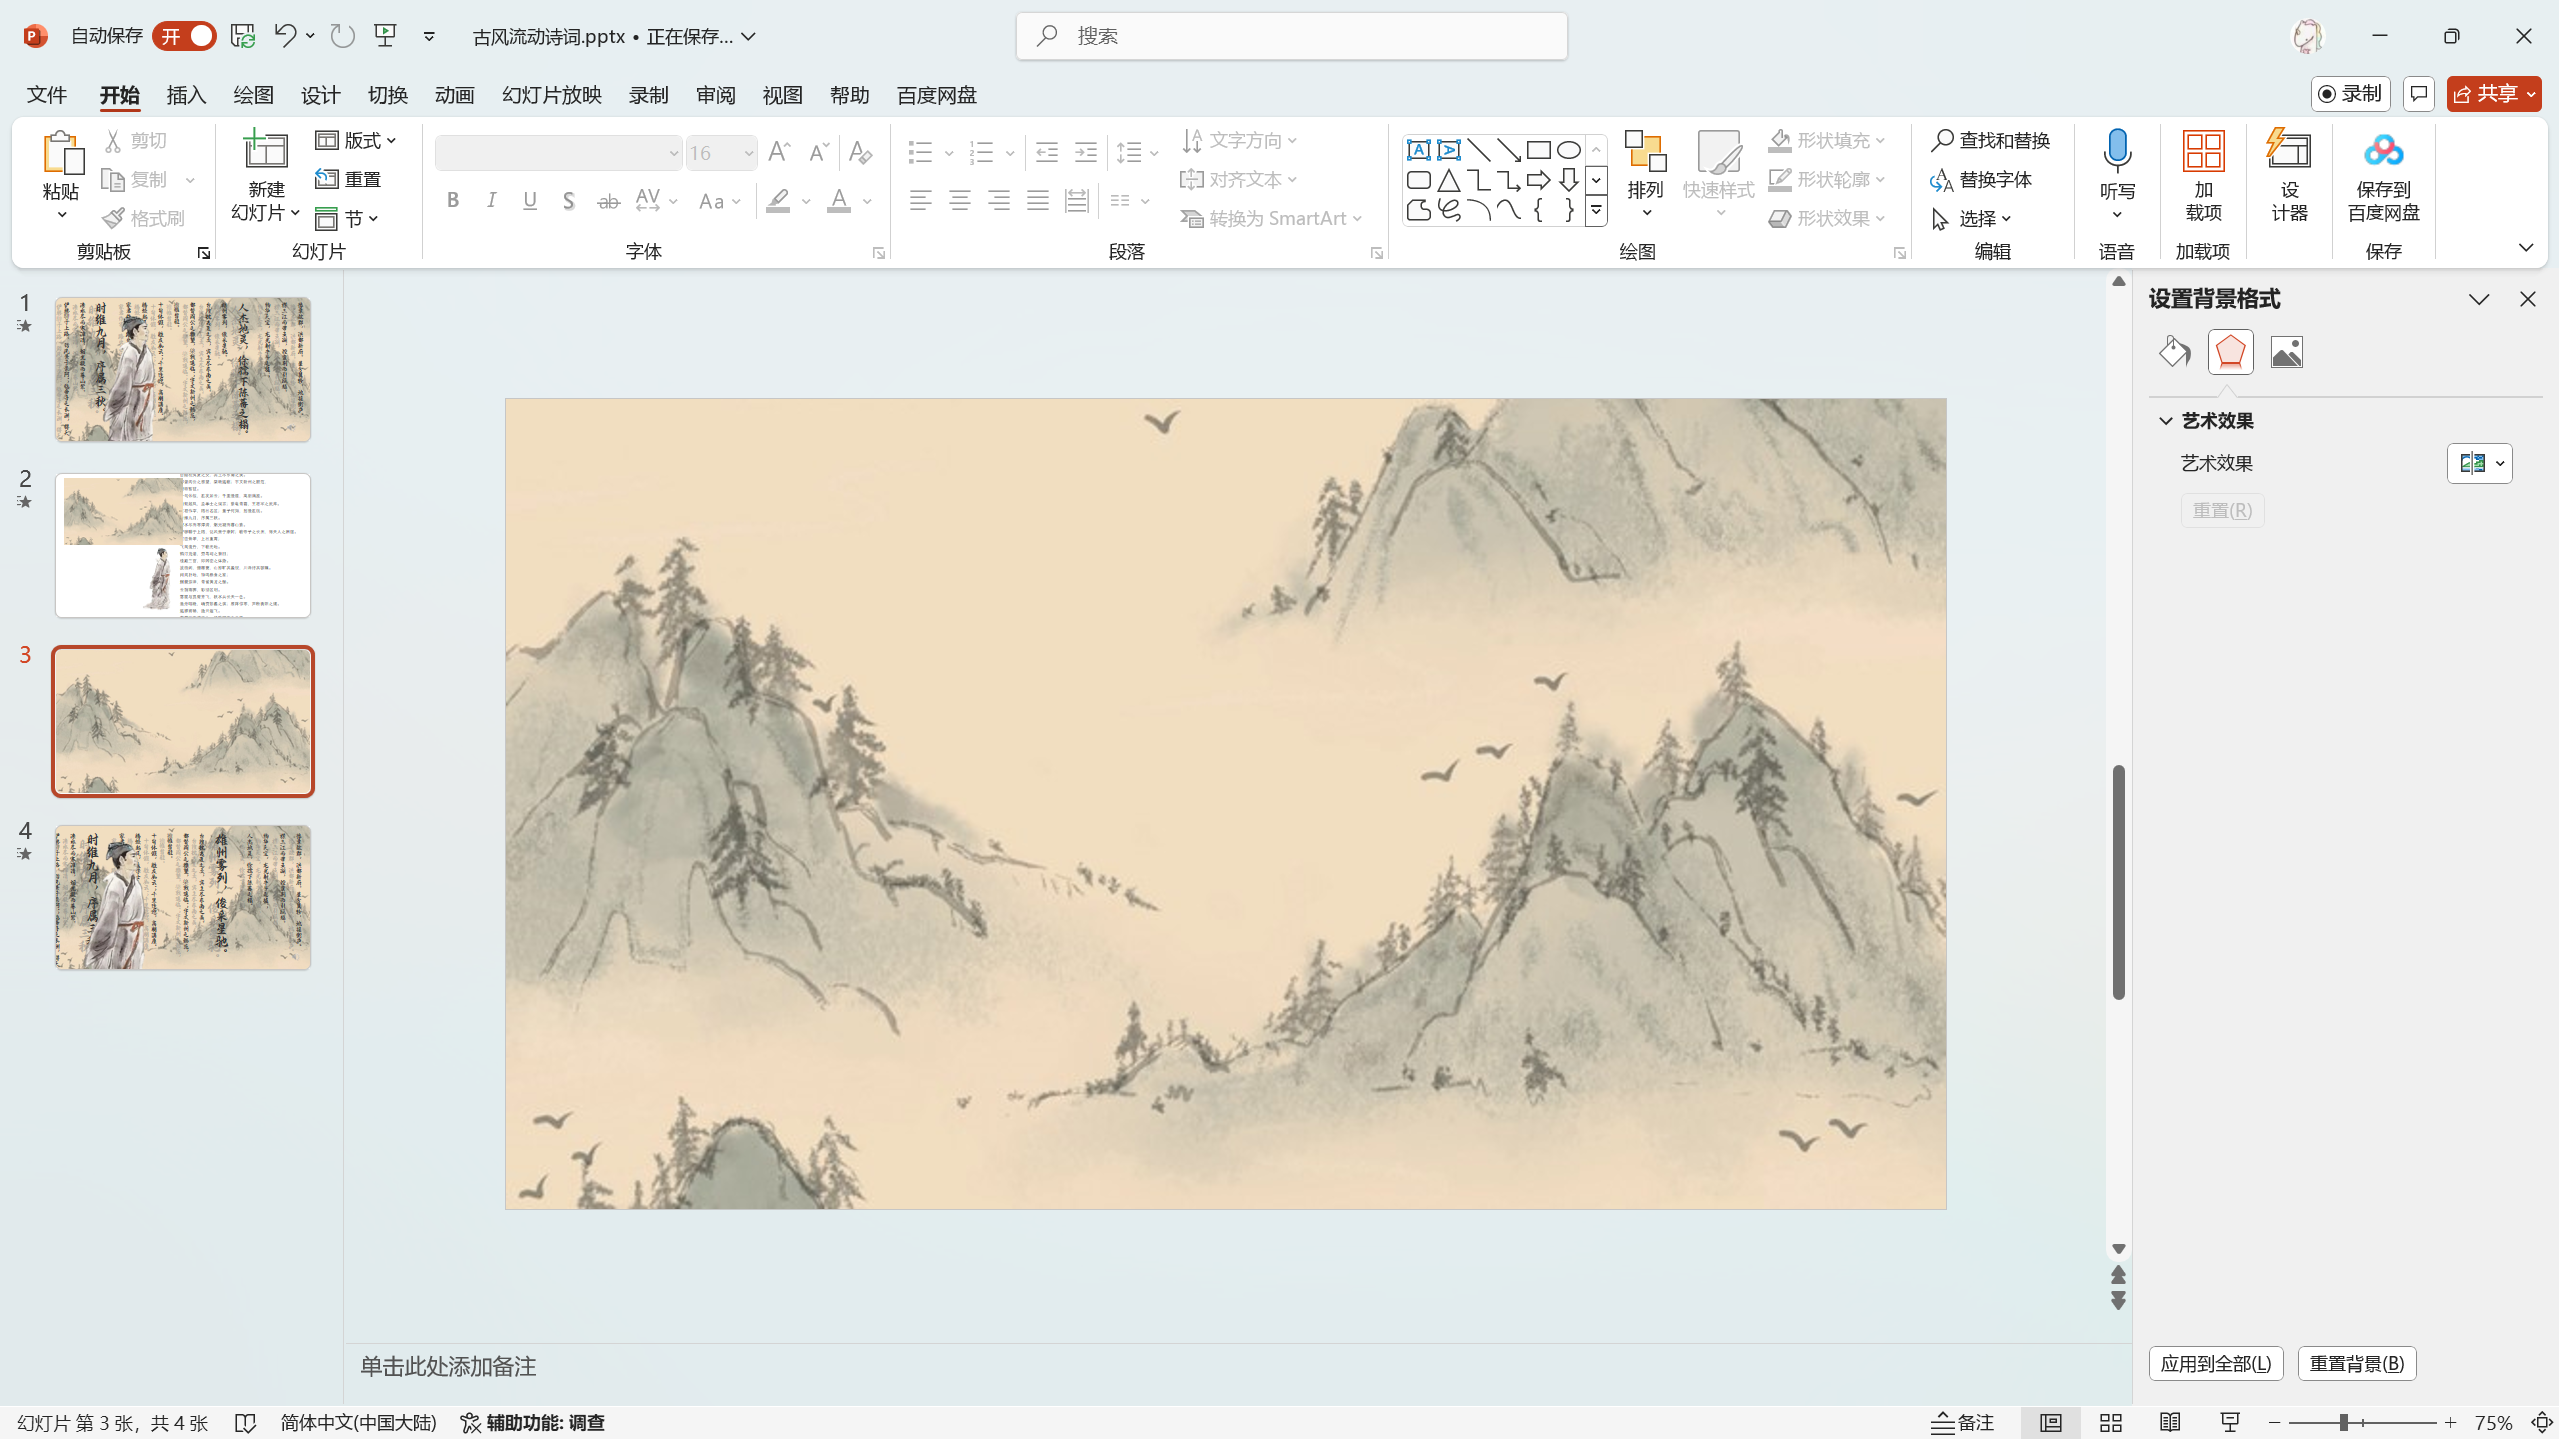This screenshot has height=1439, width=2559.
Task: Open the Layout dropdown
Action: pyautogui.click(x=356, y=140)
